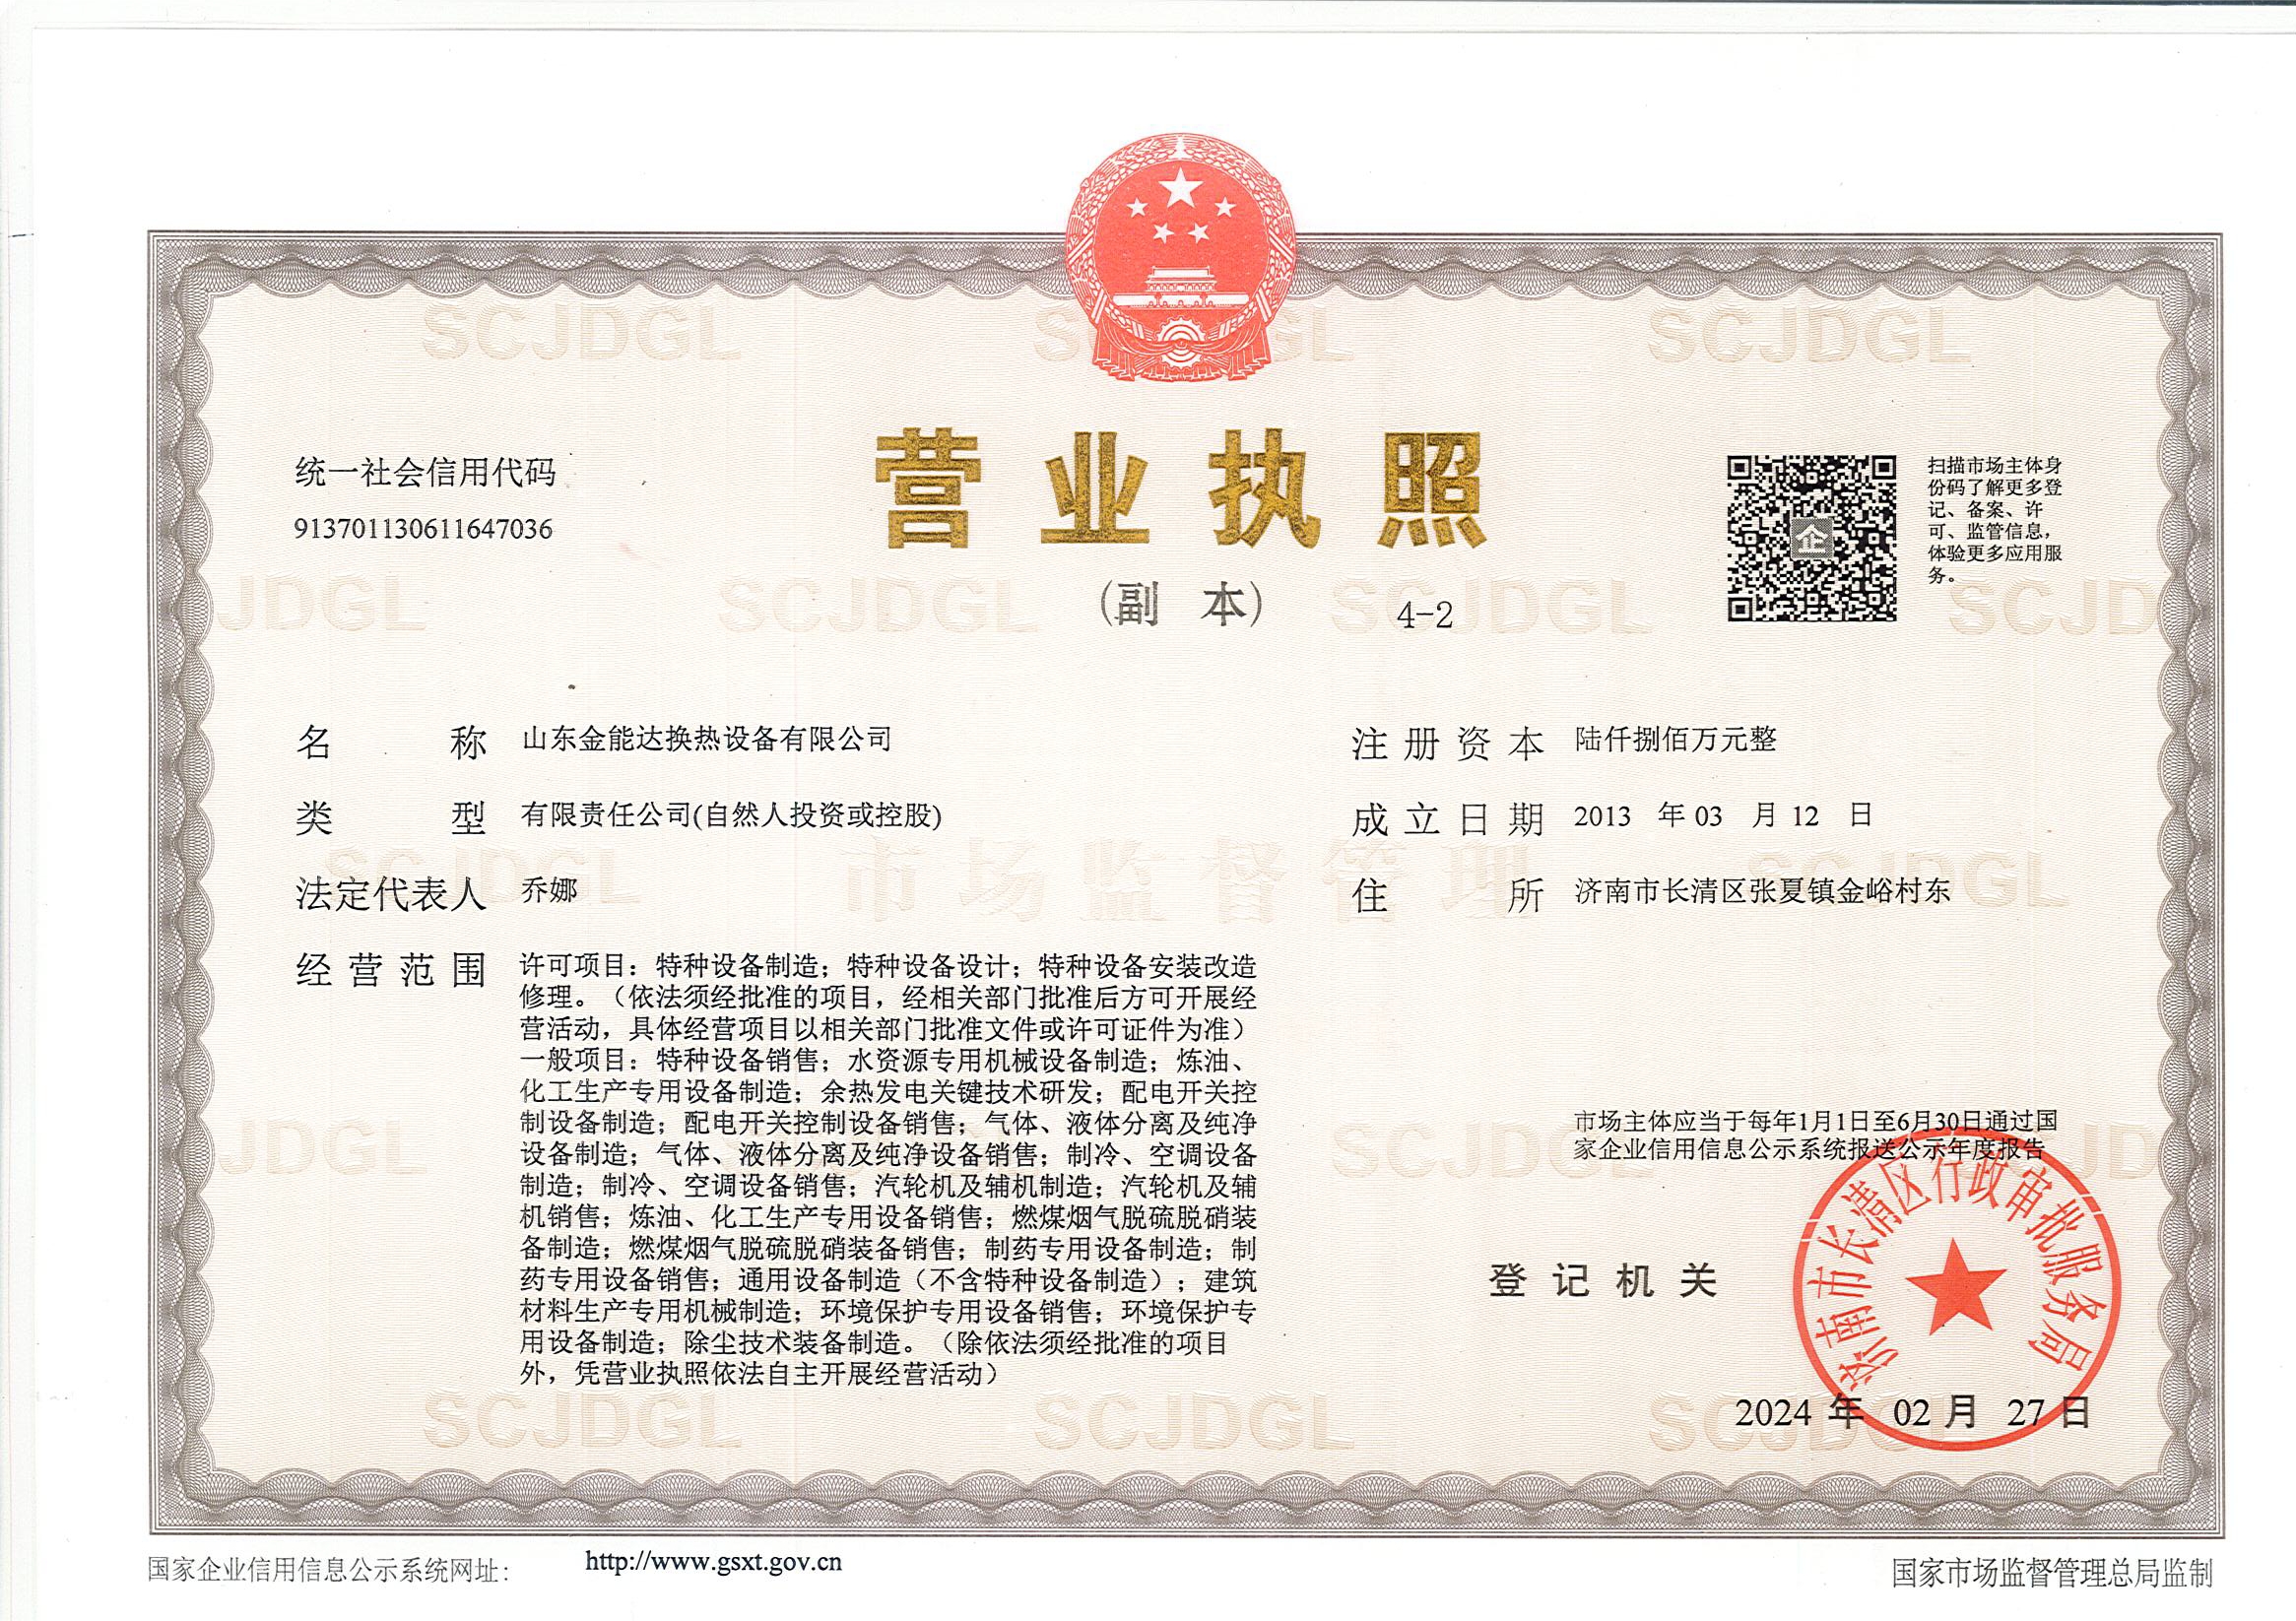Click the line starting 许可项目：特种设备制造
Image resolution: width=2296 pixels, height=1621 pixels.
(x=888, y=966)
